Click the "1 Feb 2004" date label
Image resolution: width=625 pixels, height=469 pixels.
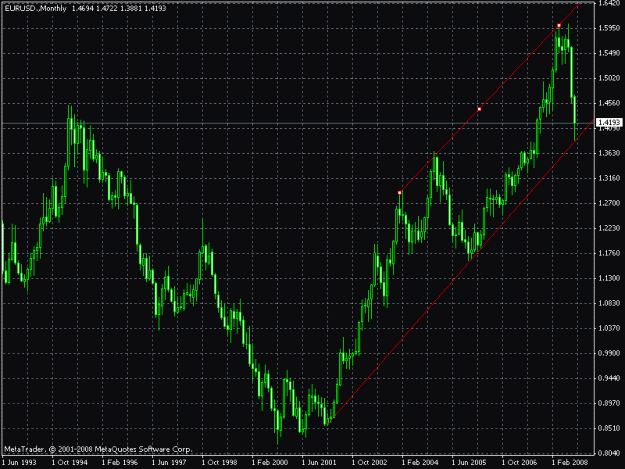click(x=420, y=463)
